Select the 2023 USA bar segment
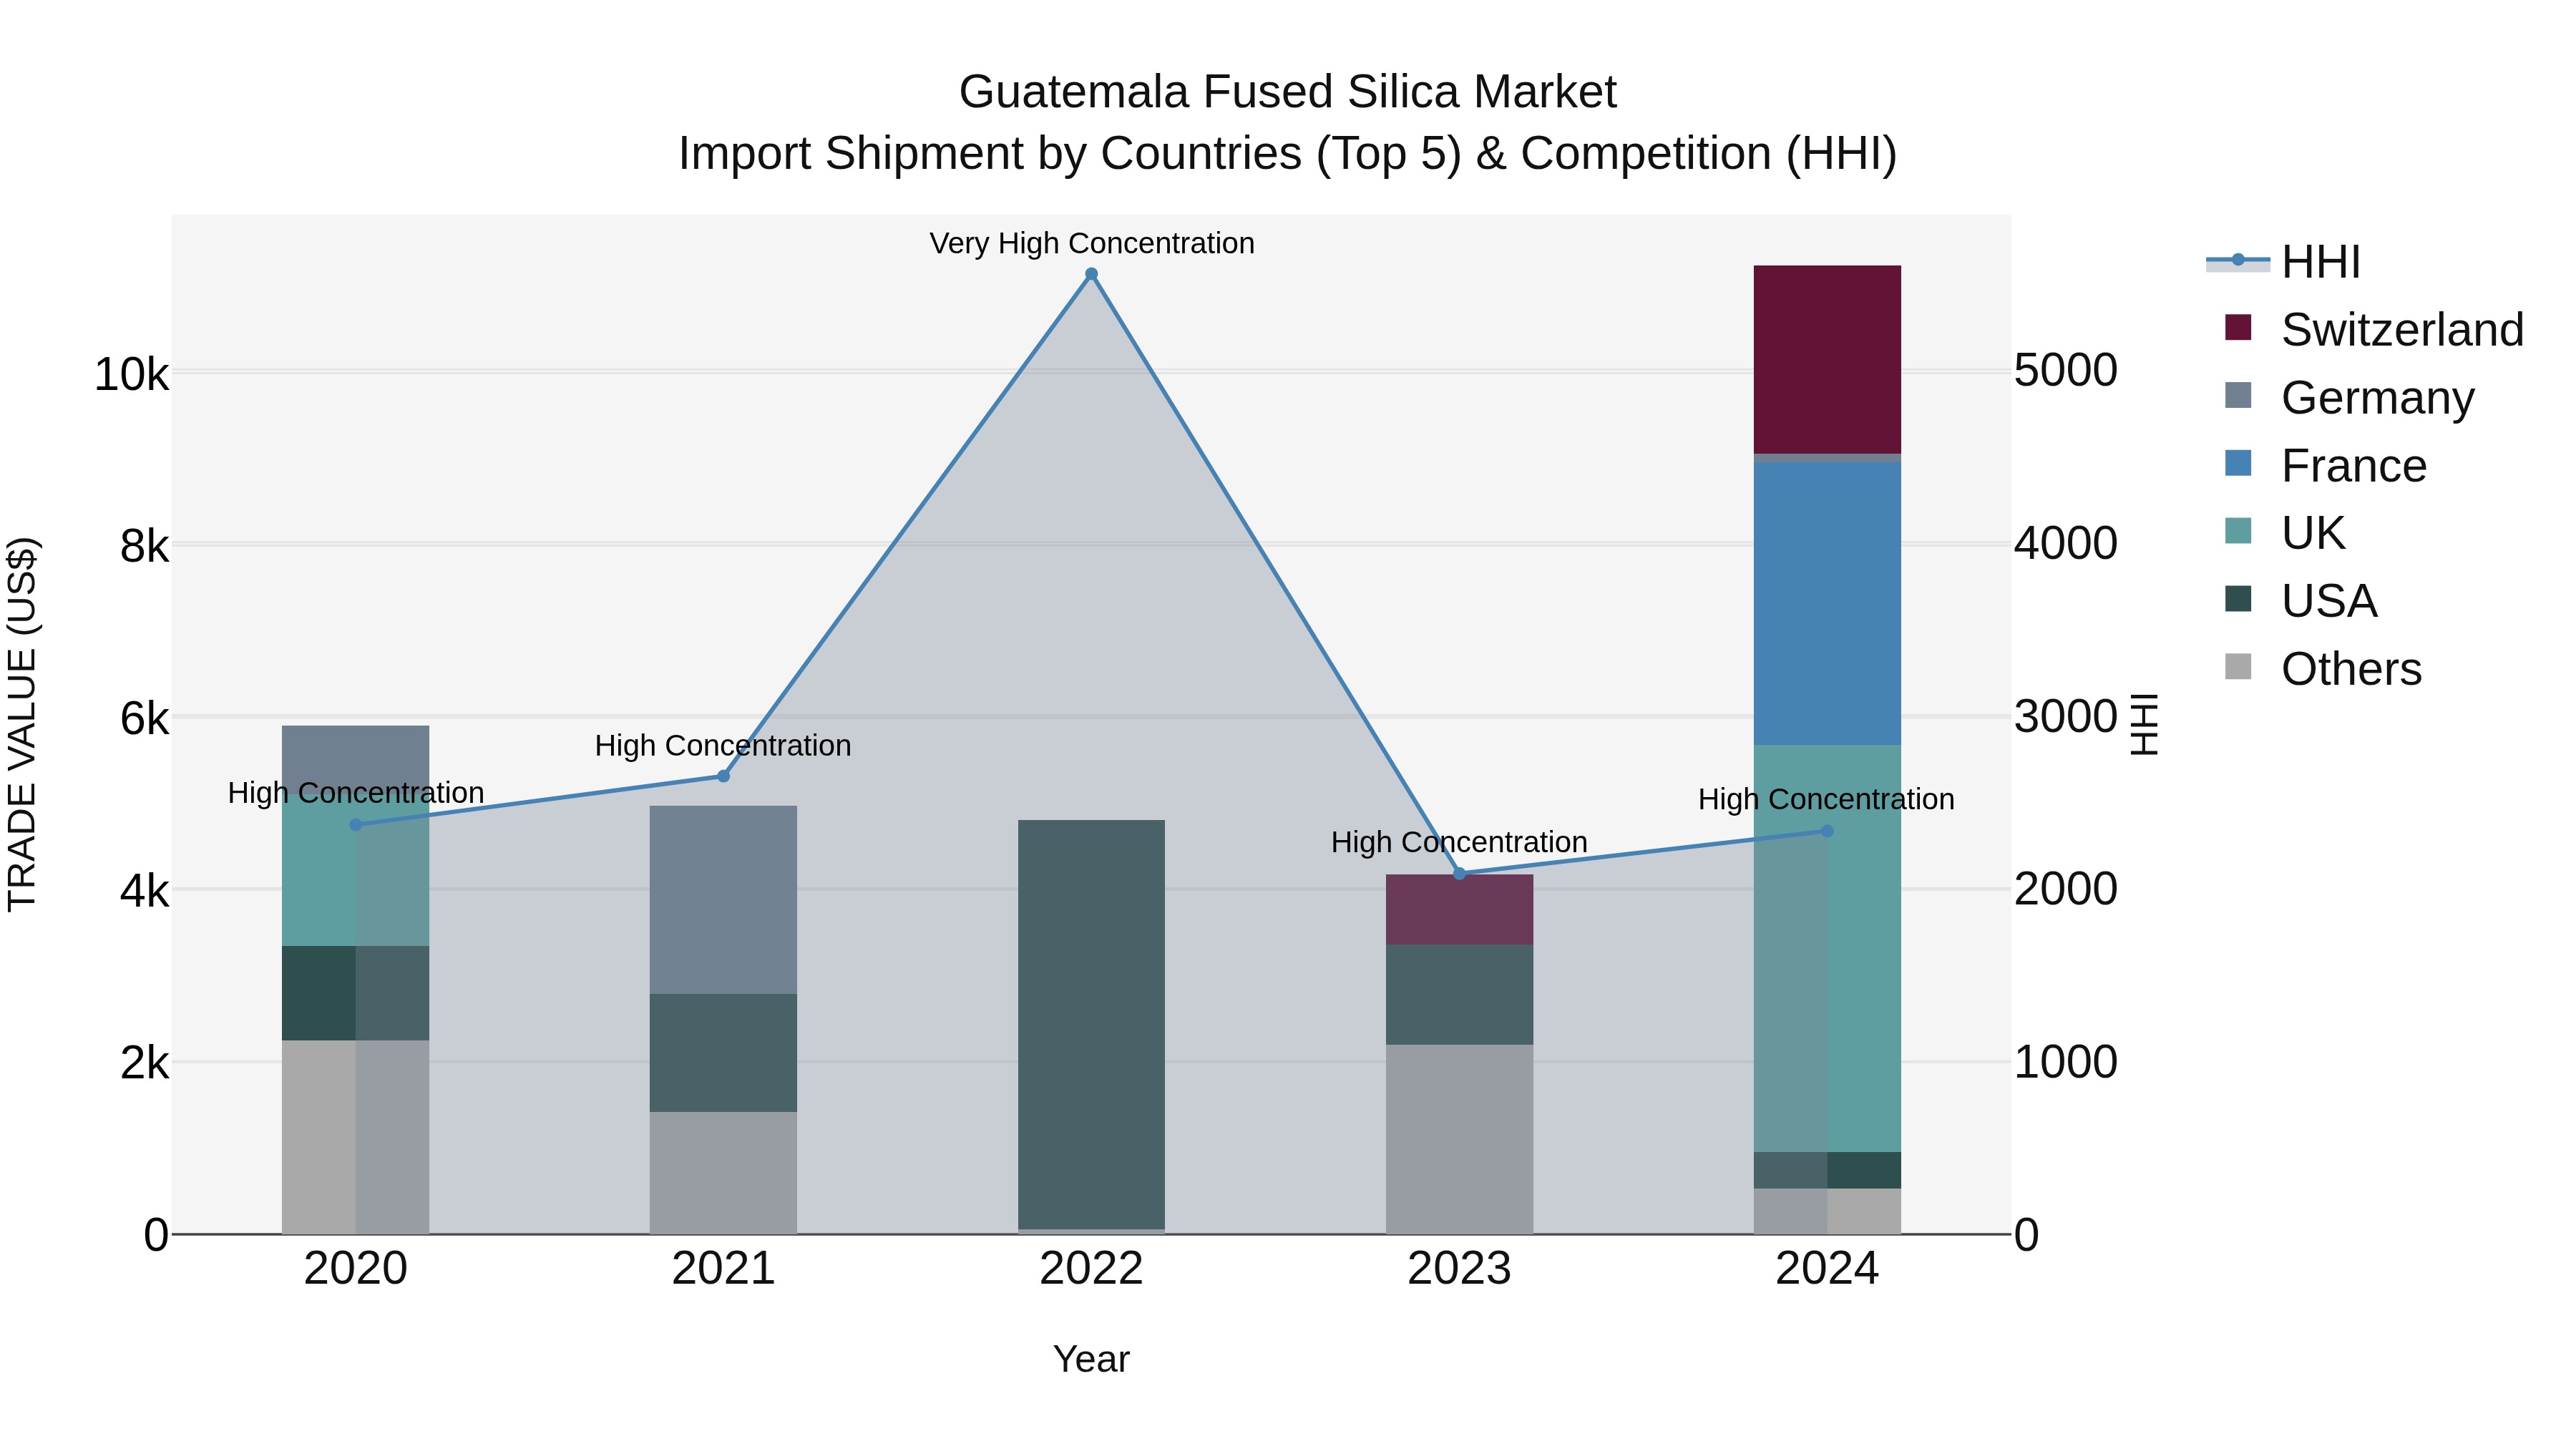The width and height of the screenshot is (2576, 1449). (x=1459, y=995)
